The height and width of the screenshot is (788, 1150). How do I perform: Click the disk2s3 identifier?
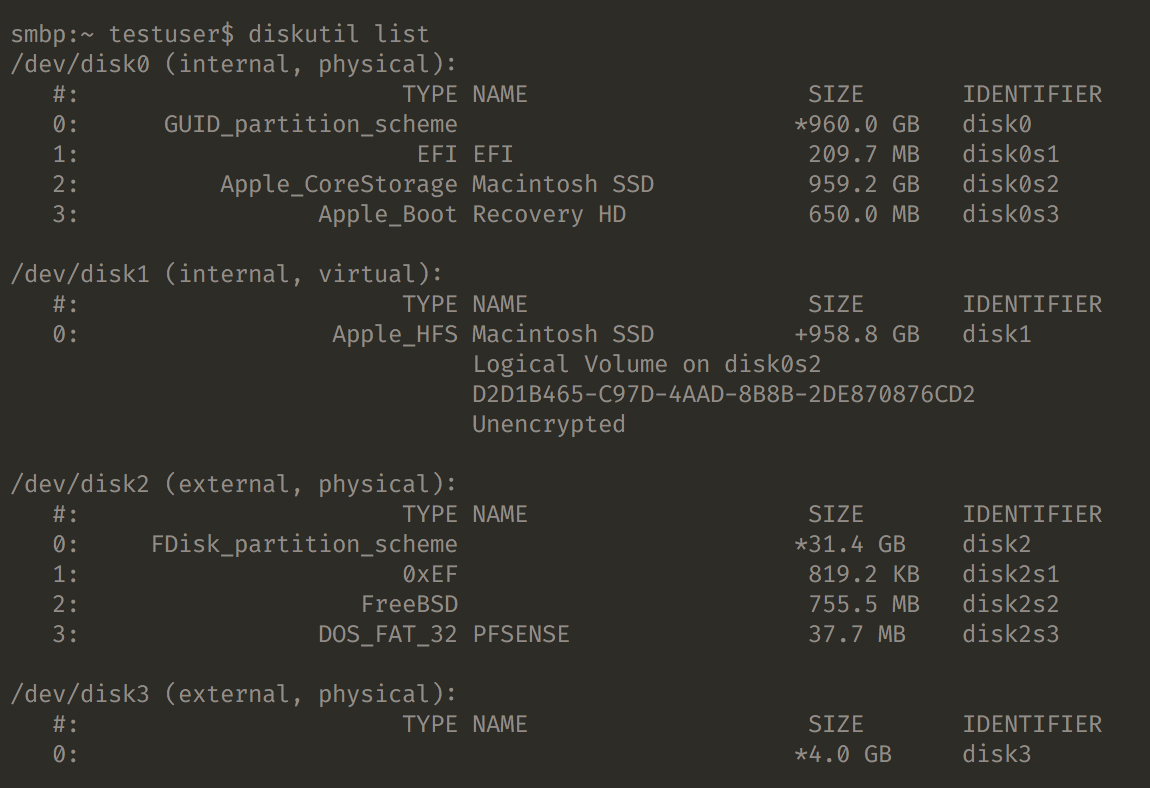(1010, 634)
